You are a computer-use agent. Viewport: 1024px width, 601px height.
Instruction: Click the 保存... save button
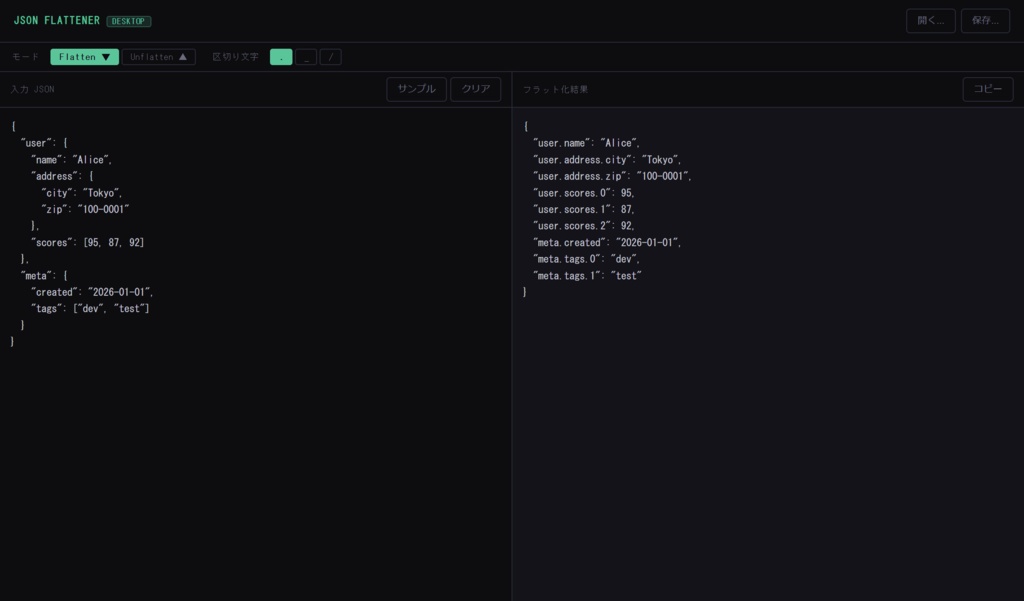pyautogui.click(x=985, y=21)
